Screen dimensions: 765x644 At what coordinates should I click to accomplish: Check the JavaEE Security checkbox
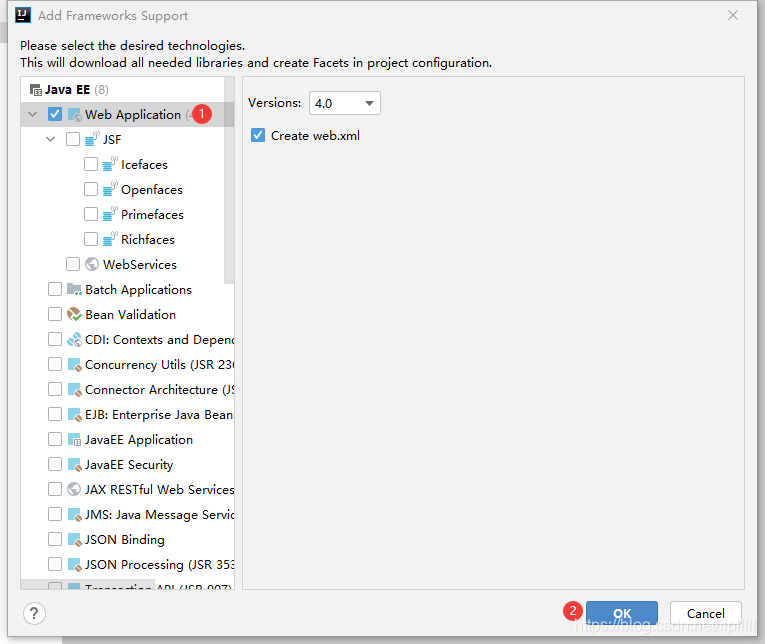tap(55, 464)
